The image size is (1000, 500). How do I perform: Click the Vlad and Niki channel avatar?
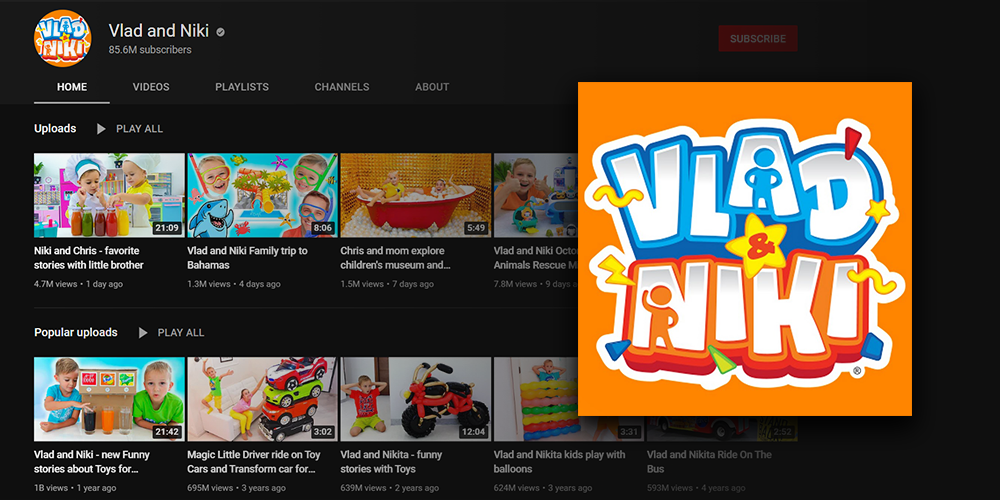click(62, 38)
